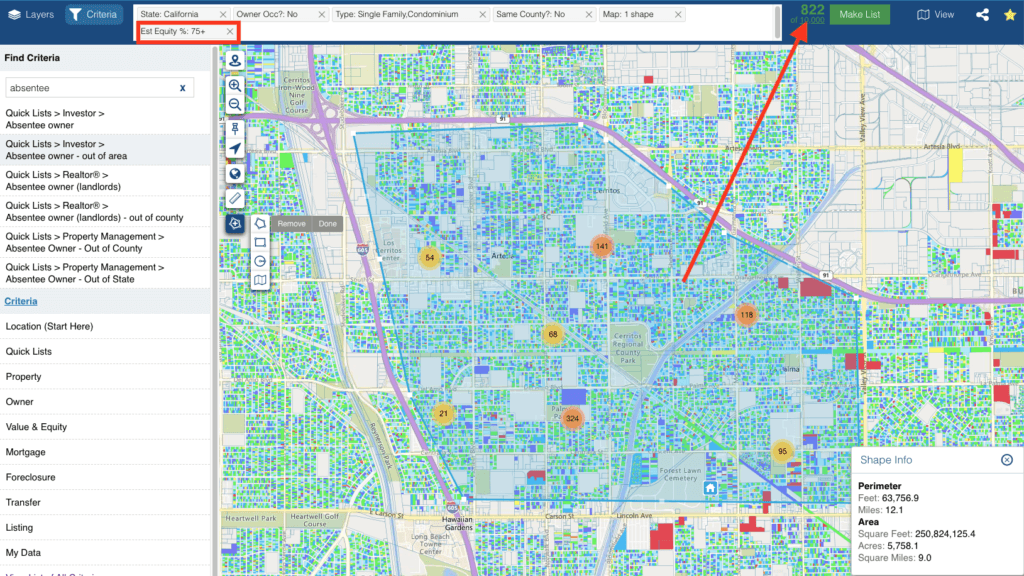This screenshot has height=576, width=1024.
Task: Remove the State: California filter chip
Action: pyautogui.click(x=223, y=14)
